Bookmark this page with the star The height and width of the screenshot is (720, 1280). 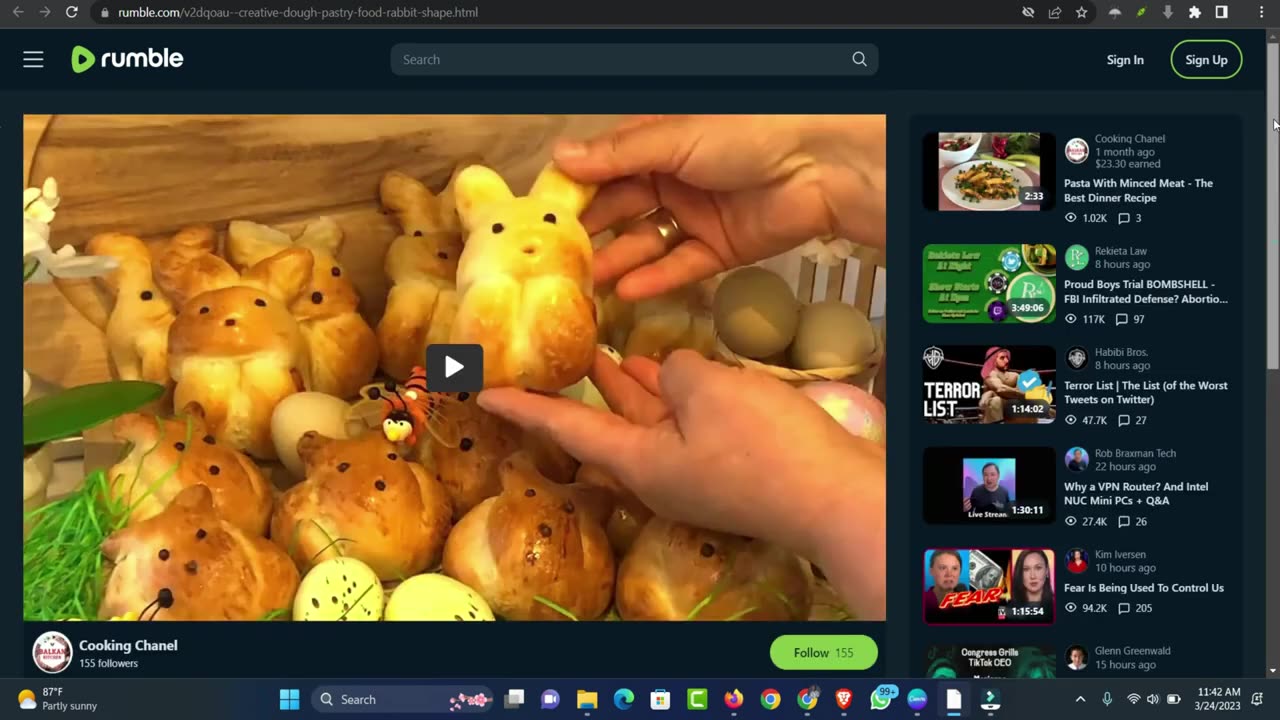(1081, 12)
